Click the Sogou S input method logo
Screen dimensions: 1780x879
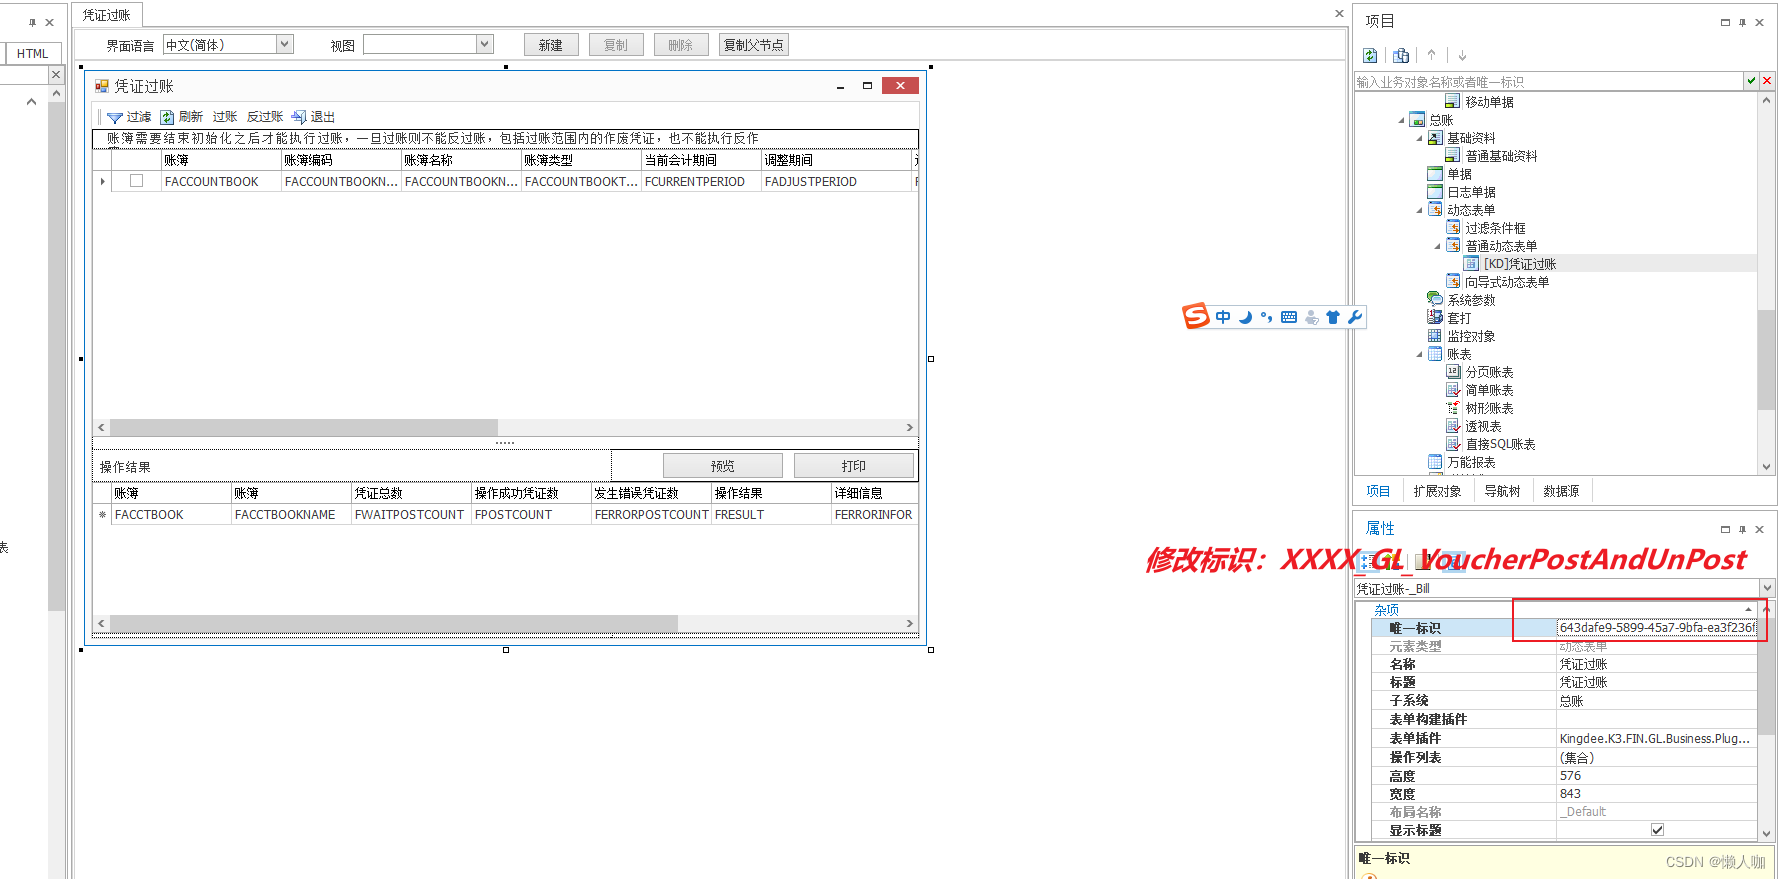pos(1196,316)
